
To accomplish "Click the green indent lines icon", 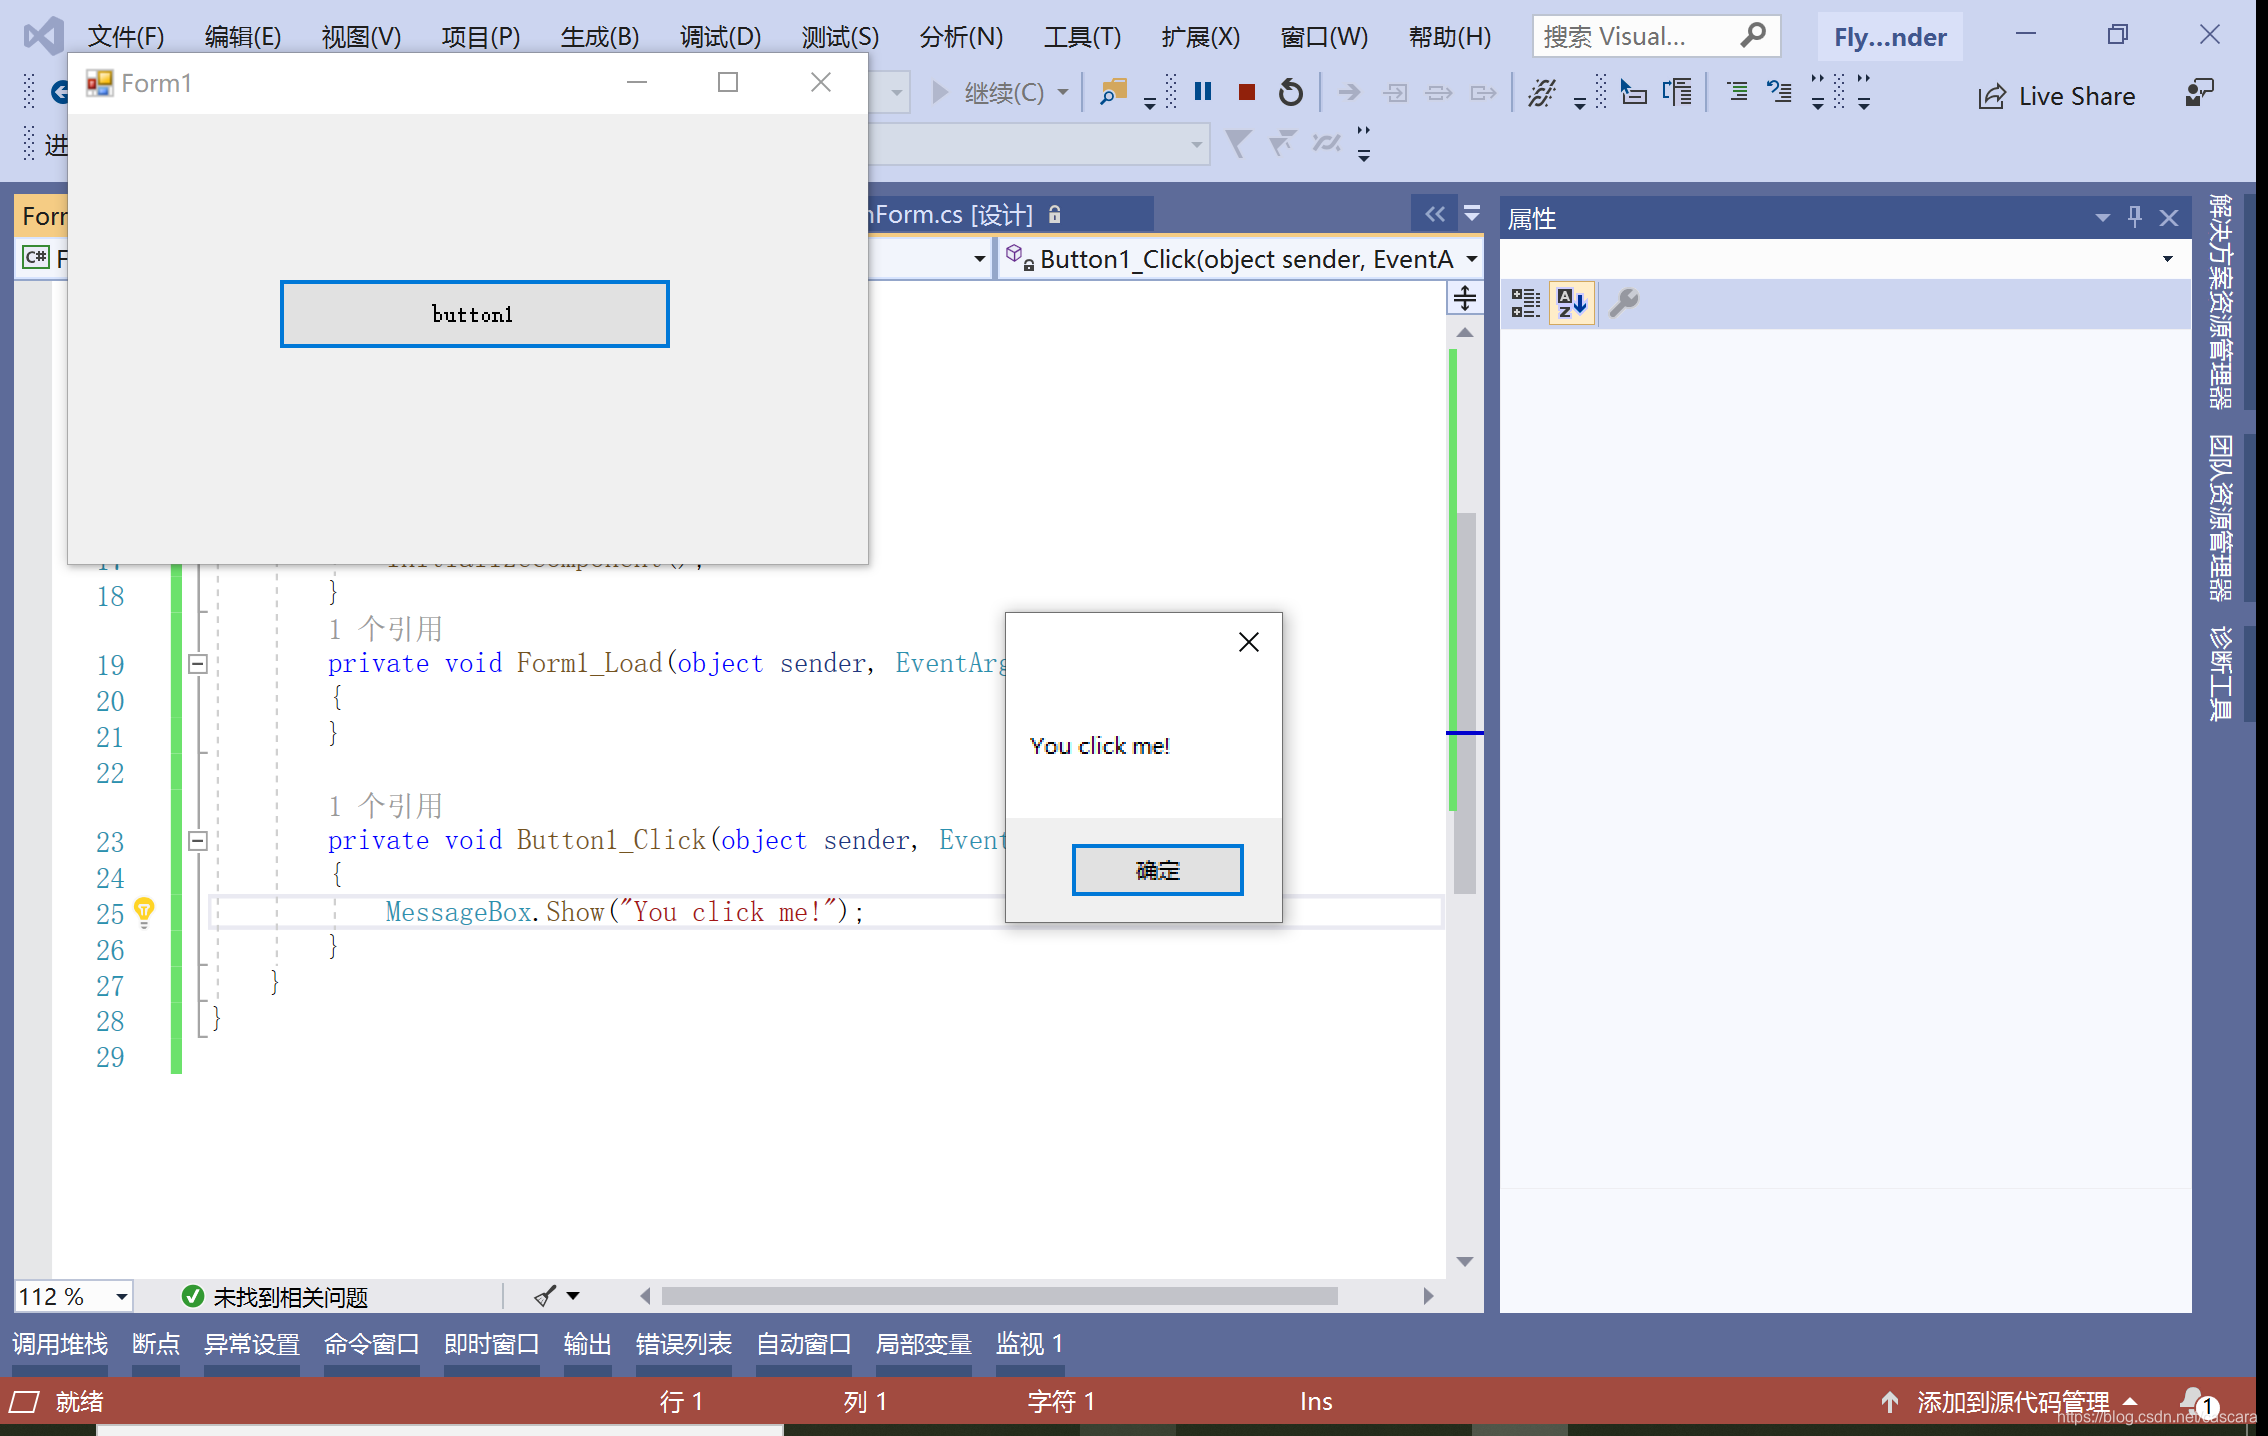I will click(1737, 93).
